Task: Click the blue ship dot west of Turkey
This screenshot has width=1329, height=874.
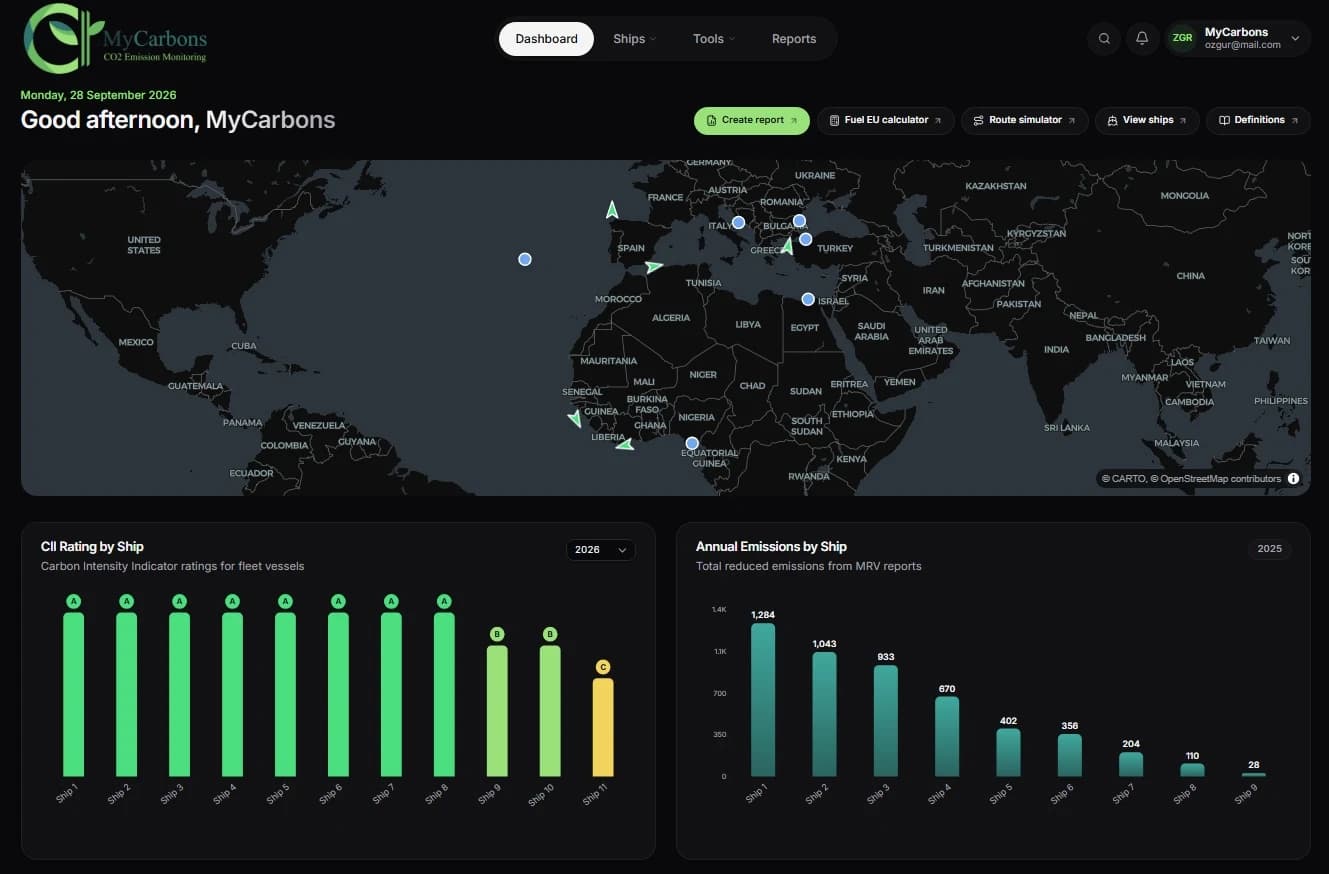Action: [806, 239]
